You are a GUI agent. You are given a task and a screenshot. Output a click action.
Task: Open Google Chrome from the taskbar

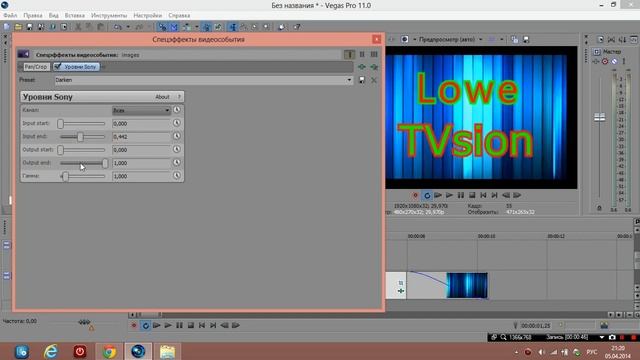[109, 351]
